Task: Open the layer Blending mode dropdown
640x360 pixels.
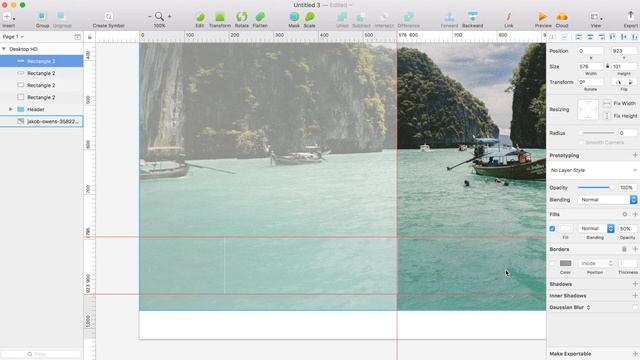Action: click(x=607, y=200)
